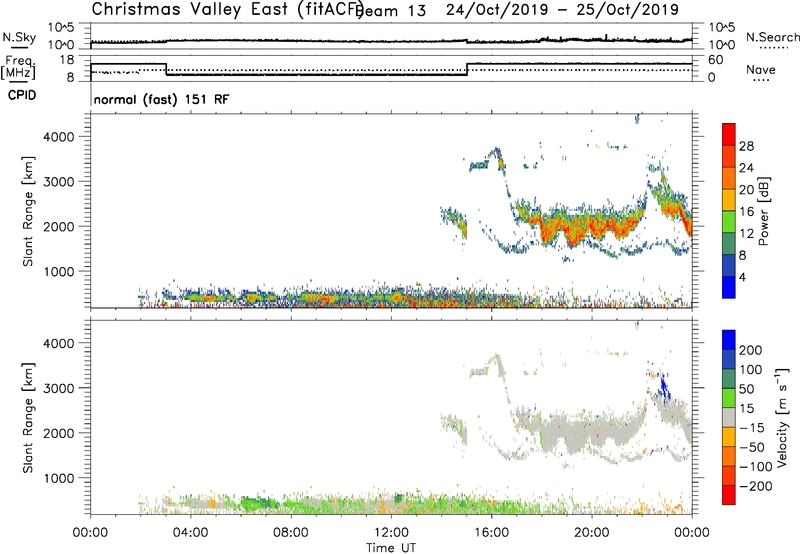Click the 'Nave' legend label
This screenshot has height=554, width=800.
761,70
